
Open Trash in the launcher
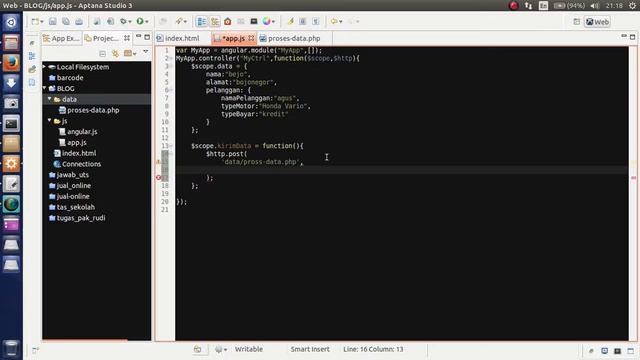(x=11, y=348)
